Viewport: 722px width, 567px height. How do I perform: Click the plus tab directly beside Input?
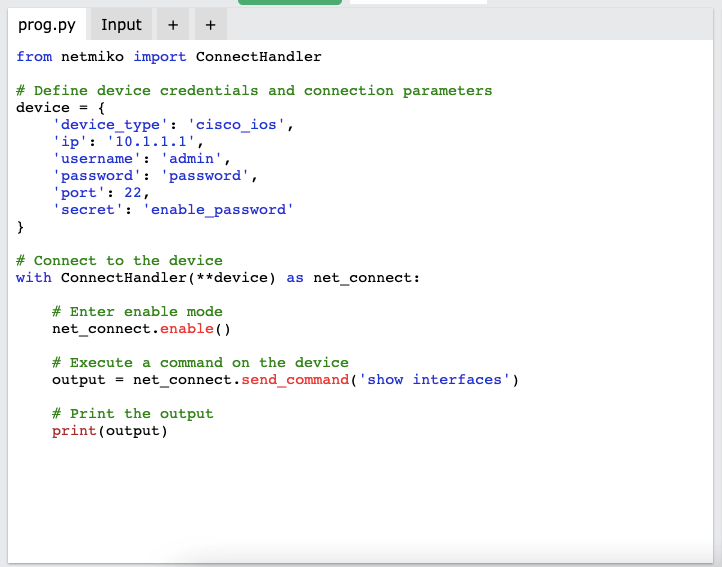pyautogui.click(x=173, y=24)
